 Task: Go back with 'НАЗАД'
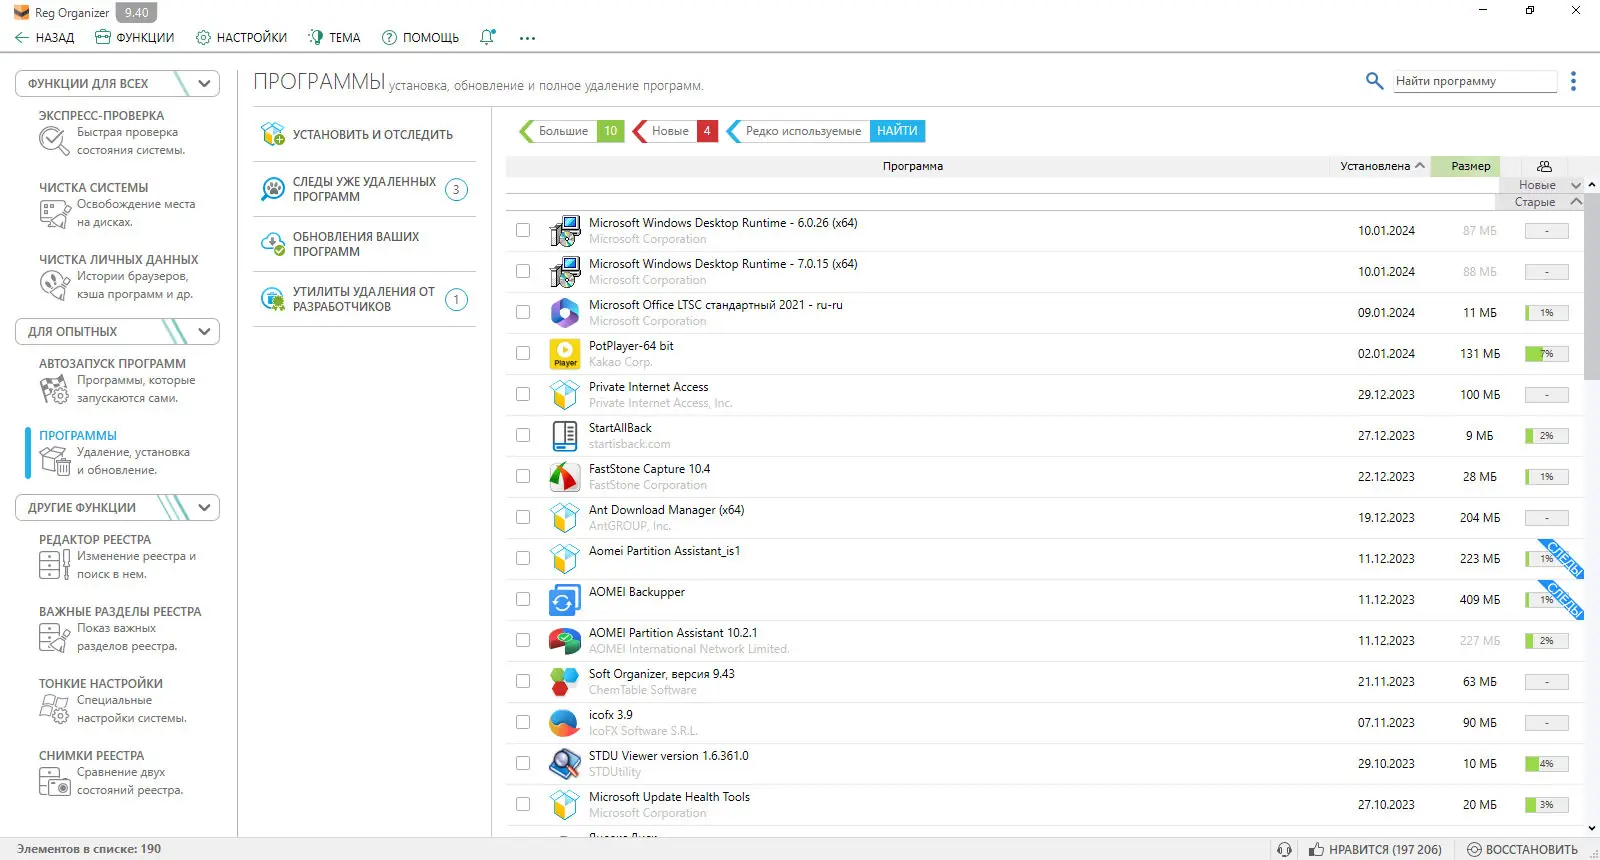(x=45, y=38)
